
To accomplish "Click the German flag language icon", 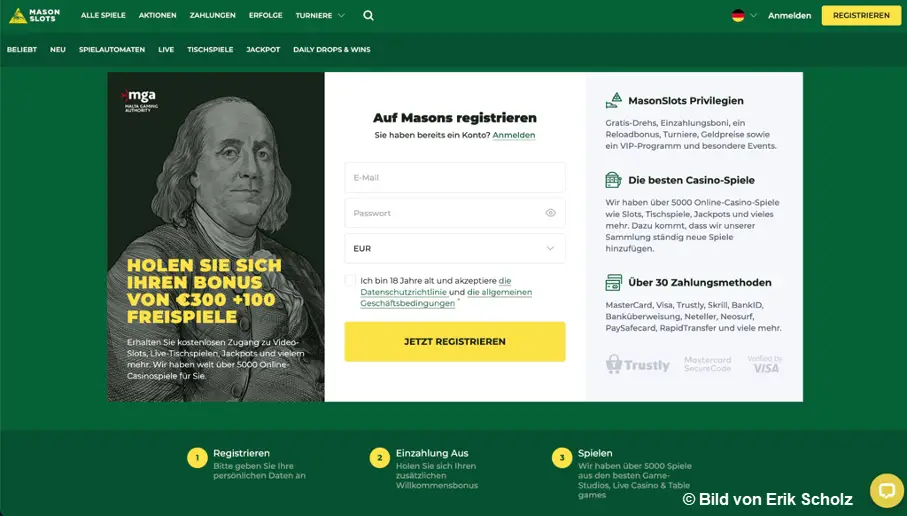I will [x=738, y=16].
